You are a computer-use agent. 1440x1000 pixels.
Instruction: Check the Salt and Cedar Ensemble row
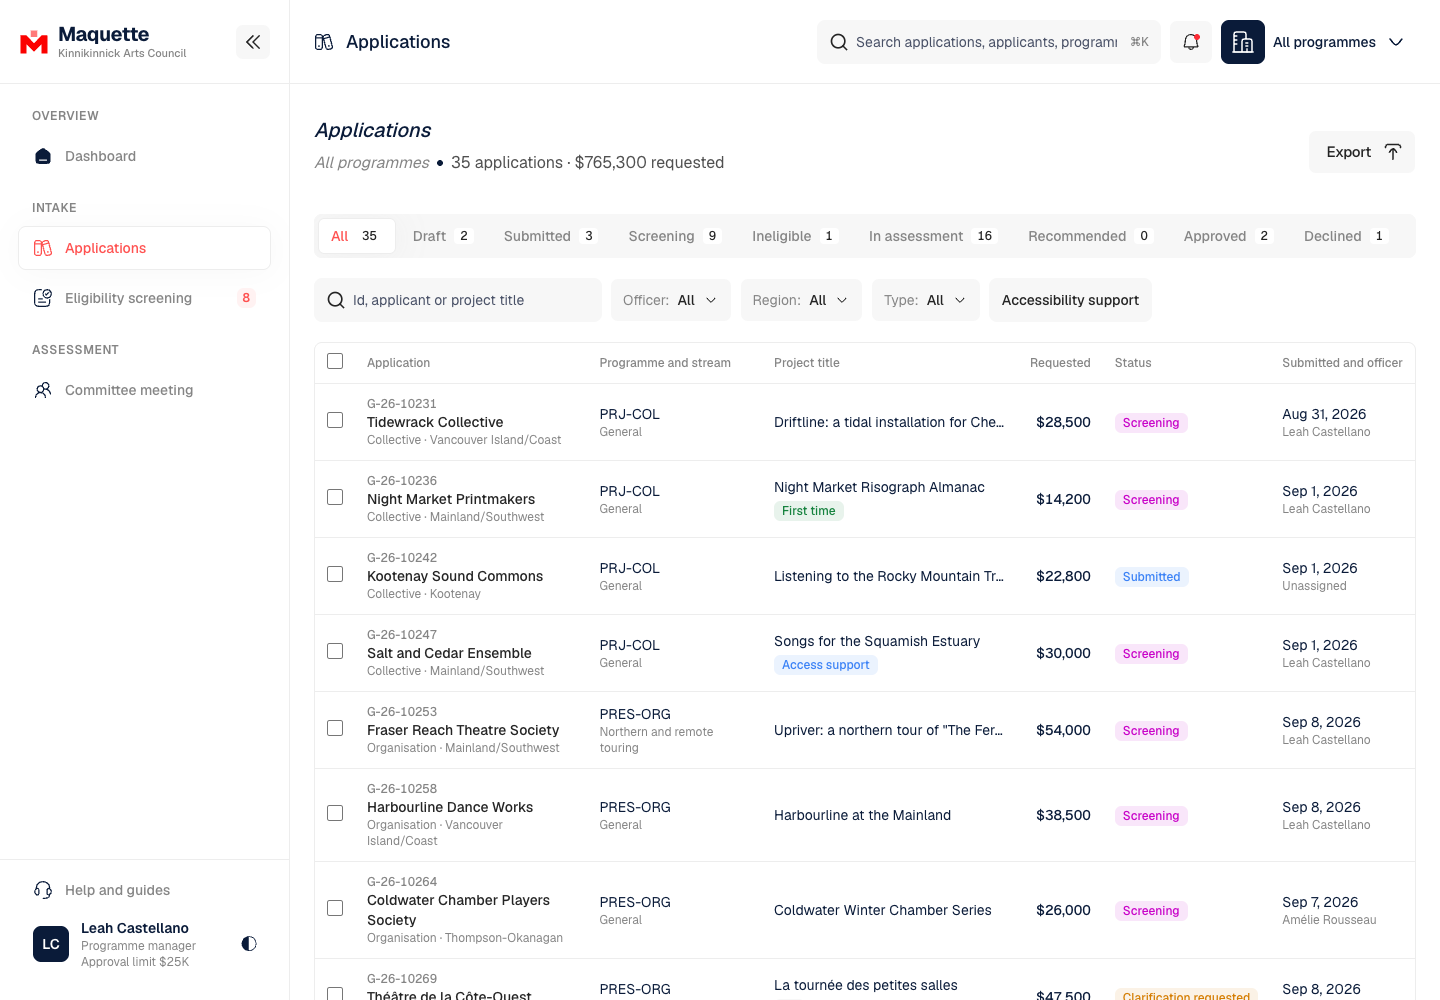[x=335, y=651]
